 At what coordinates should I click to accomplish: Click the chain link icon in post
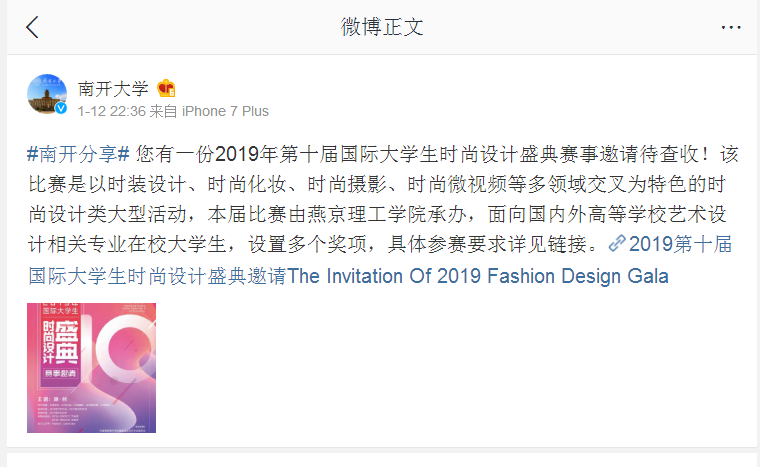617,242
